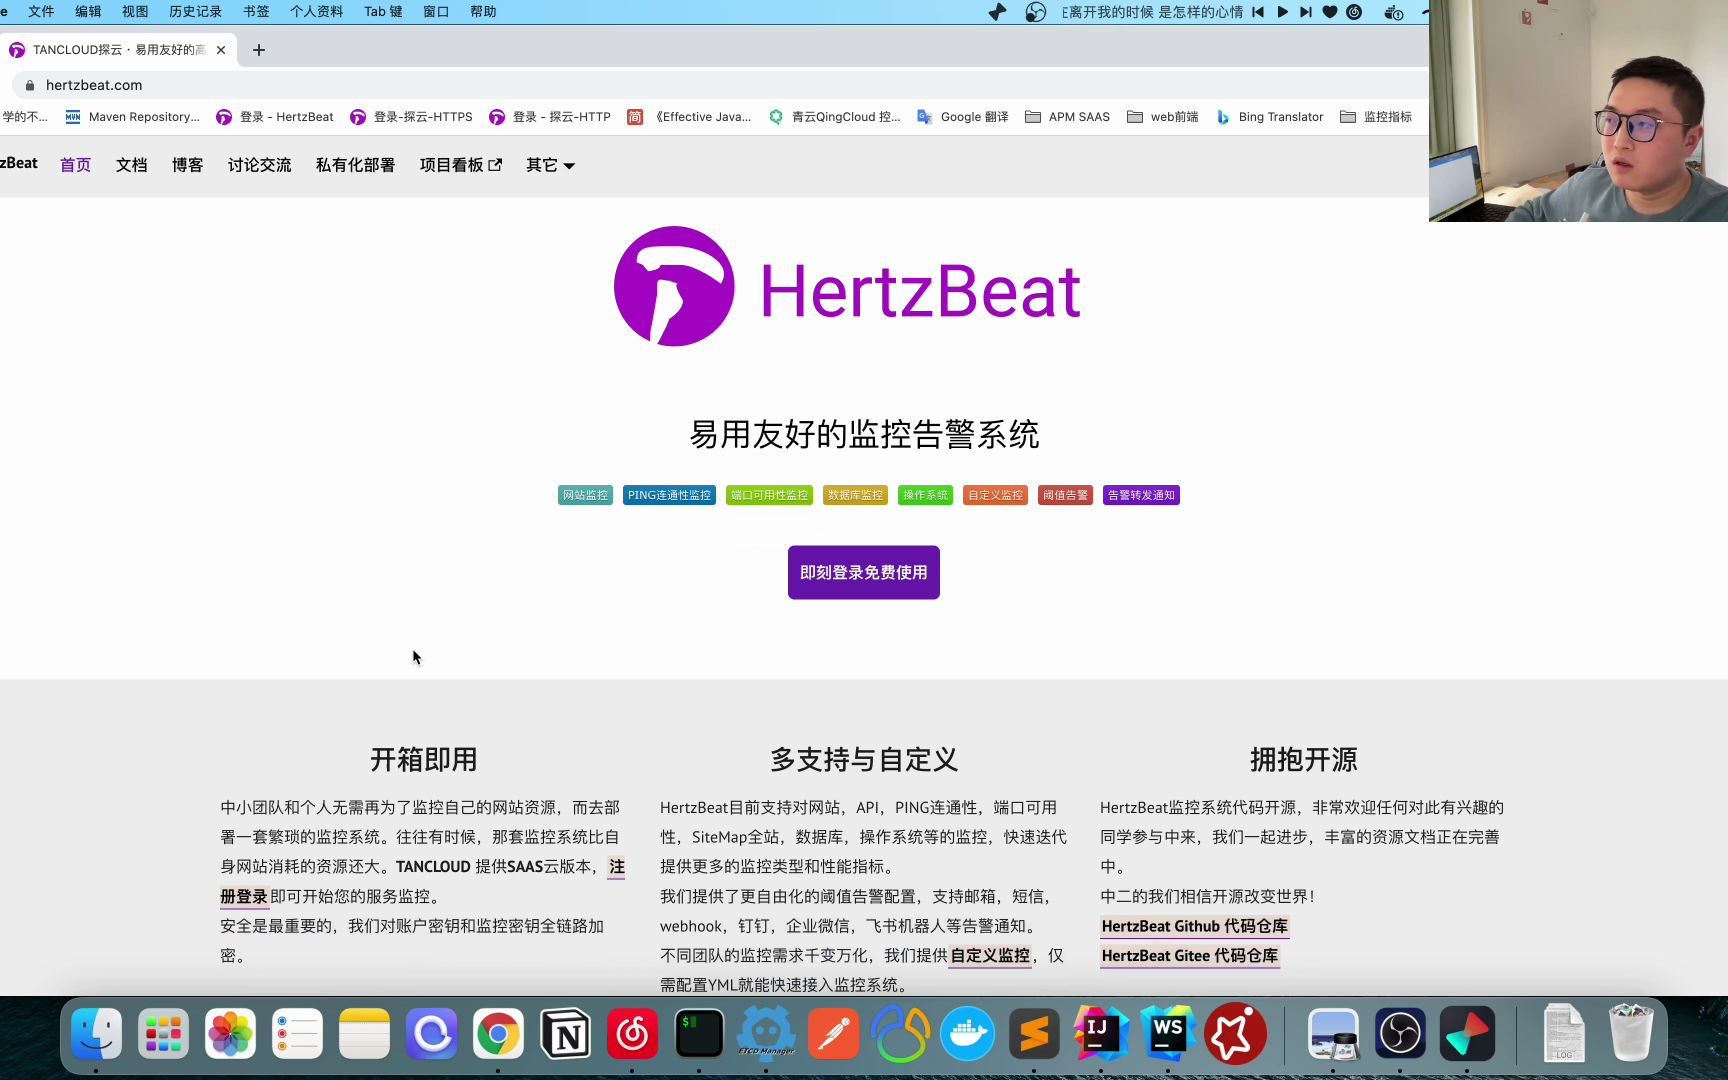Launch ETCD Manager from the dock

(x=766, y=1034)
